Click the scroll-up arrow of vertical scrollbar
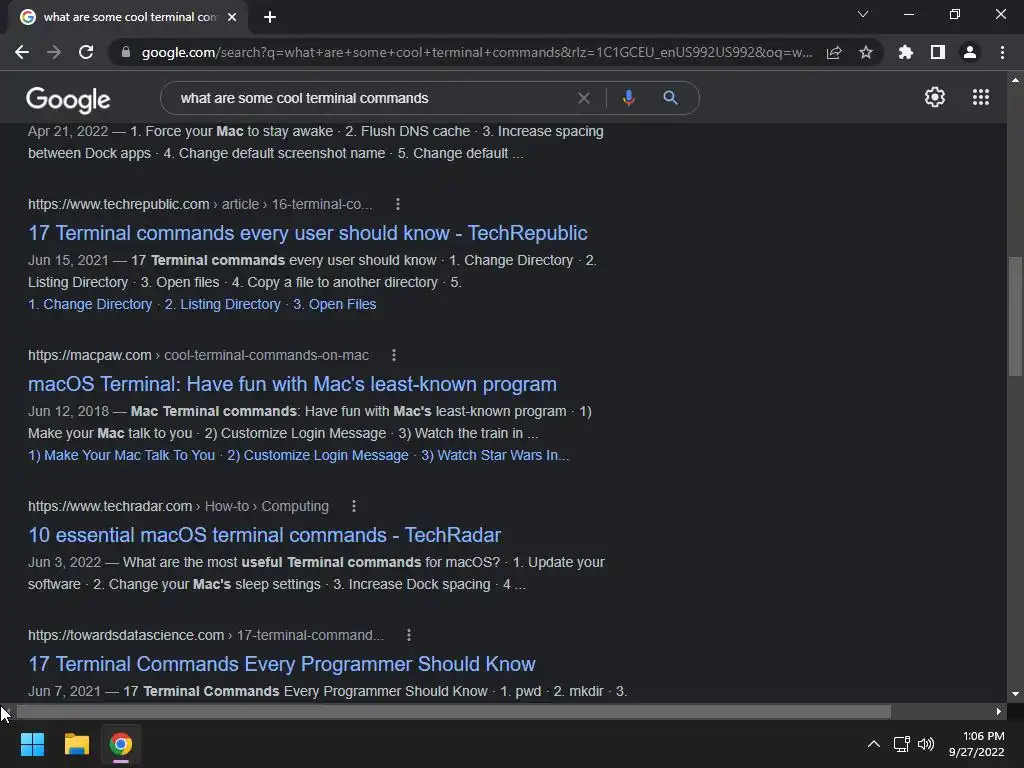The width and height of the screenshot is (1024, 768). (1015, 80)
